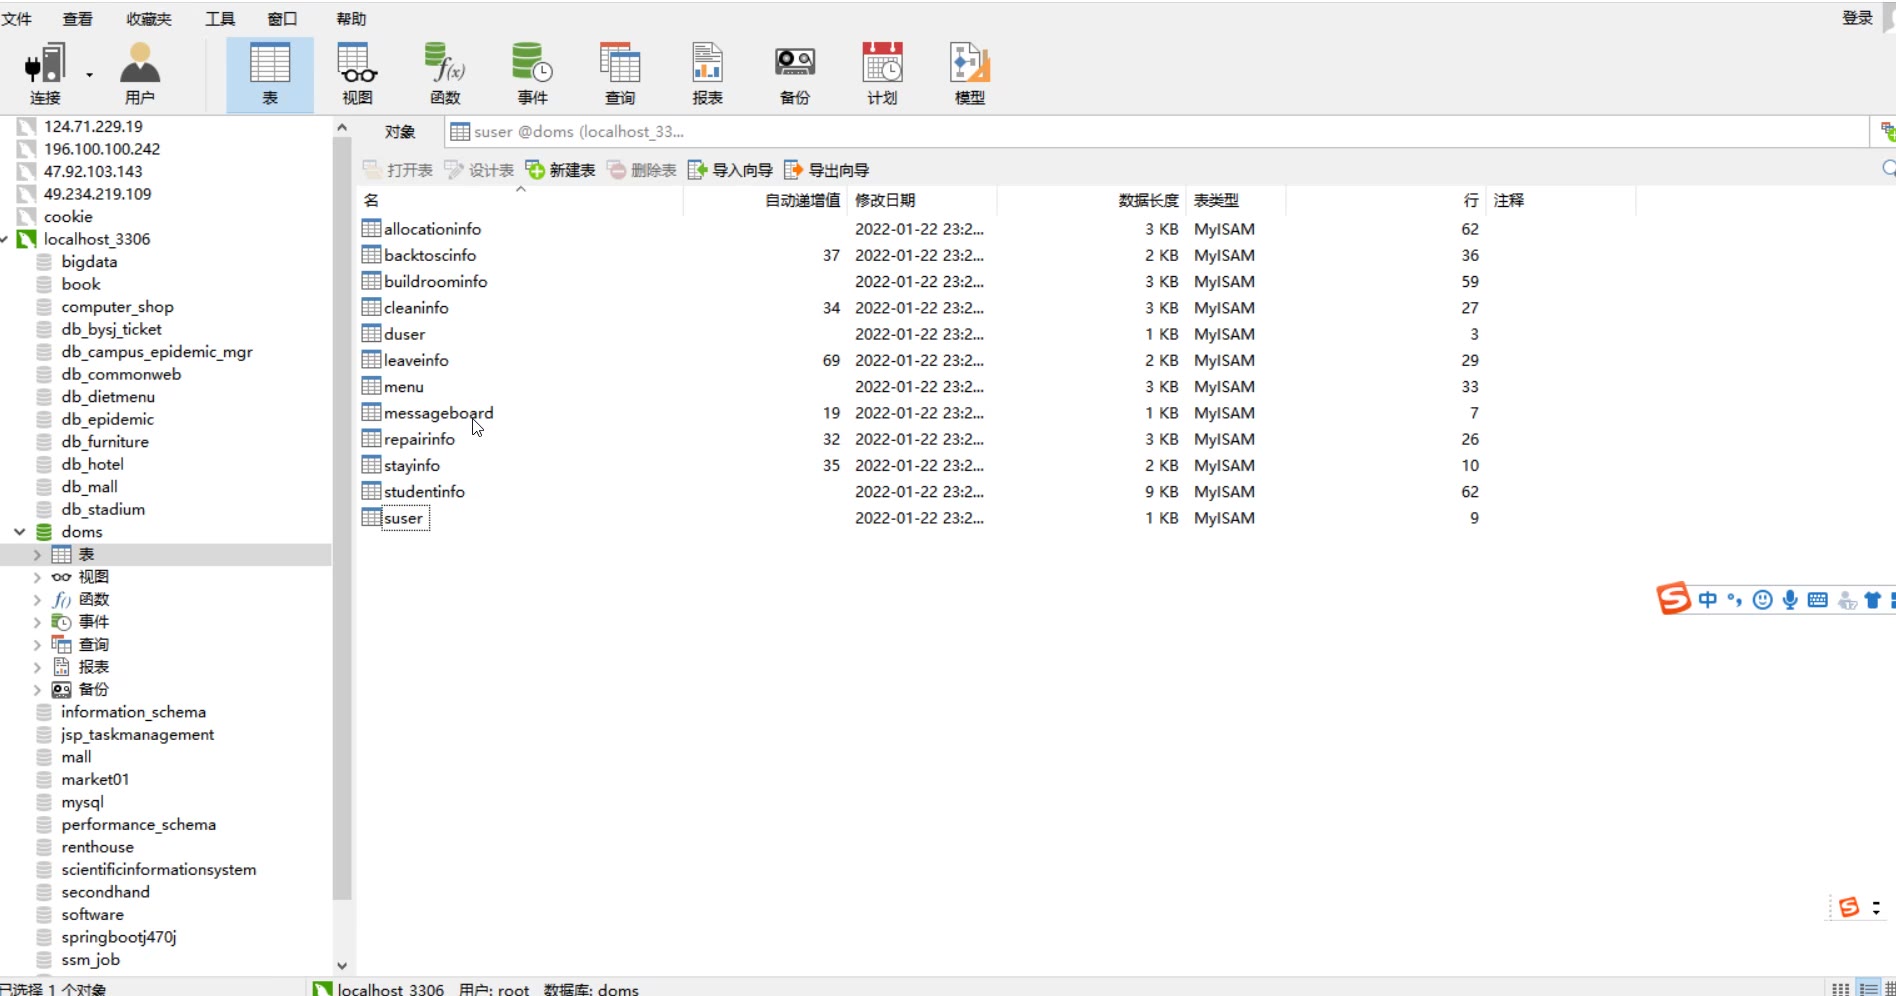Click Open Table (打开表) button

point(398,170)
